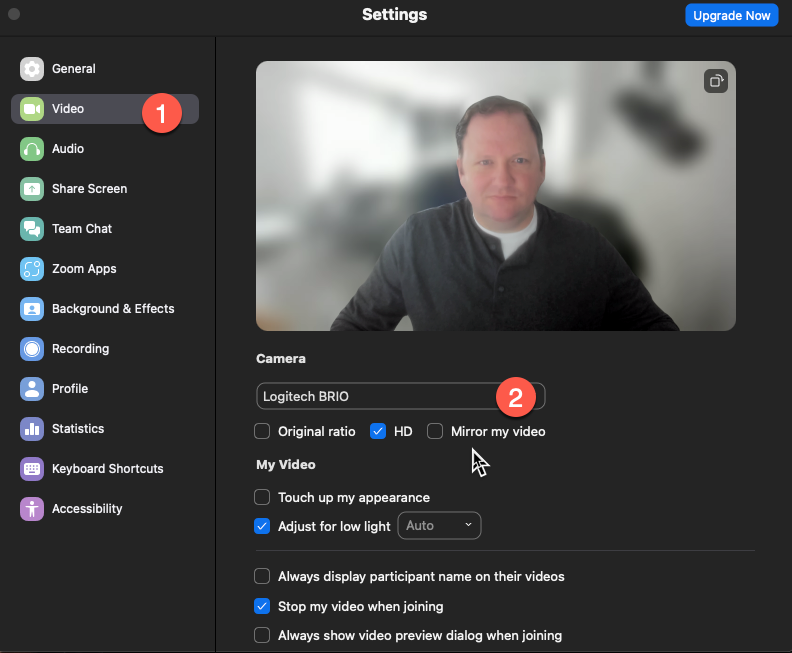
Task: Open the Auto low light dropdown
Action: pos(439,526)
